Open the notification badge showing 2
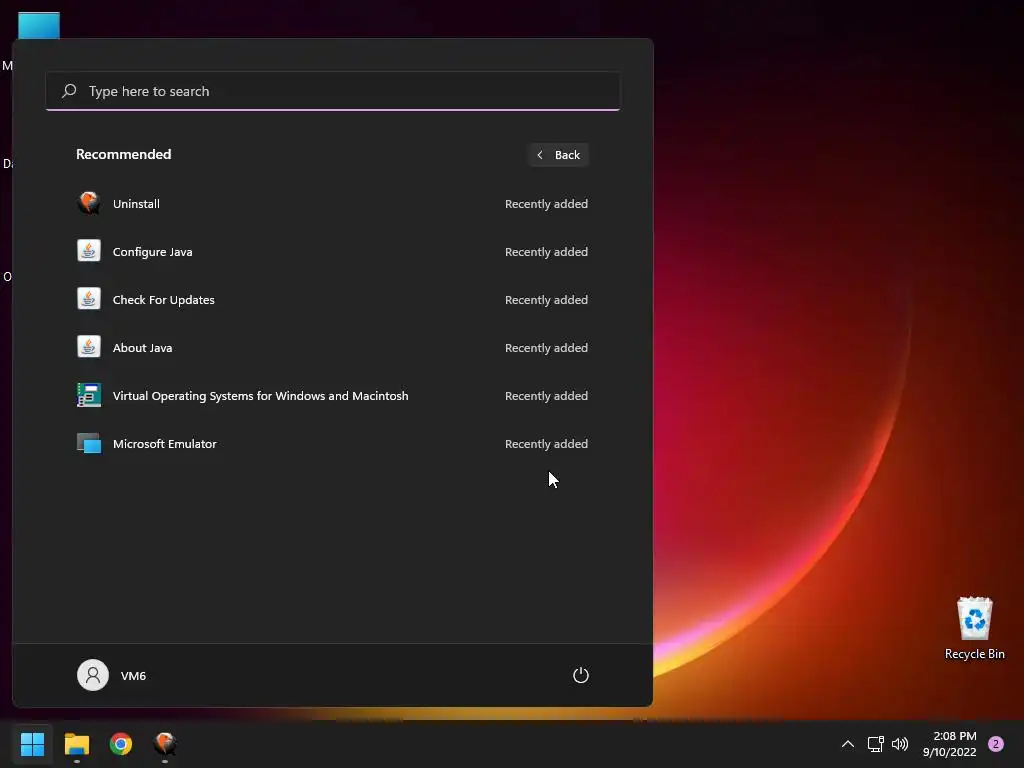 tap(995, 744)
